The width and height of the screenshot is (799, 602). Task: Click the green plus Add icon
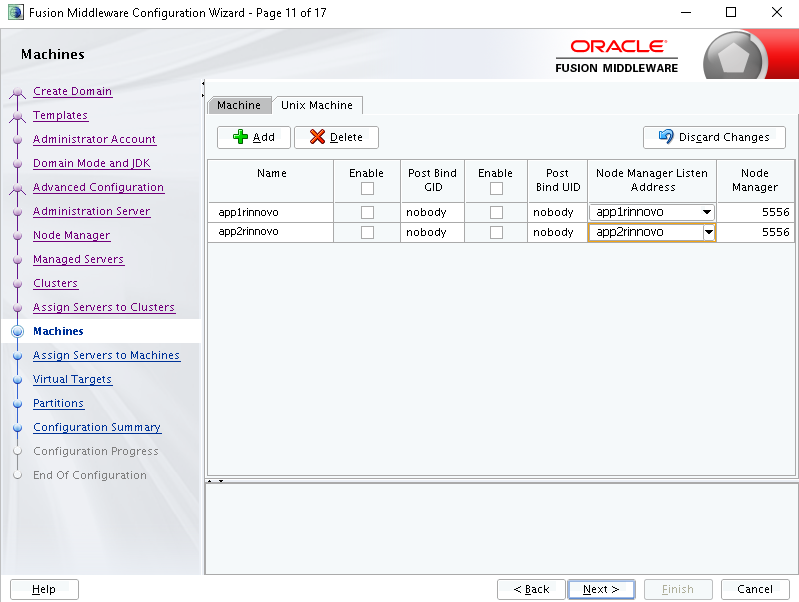pyautogui.click(x=241, y=137)
